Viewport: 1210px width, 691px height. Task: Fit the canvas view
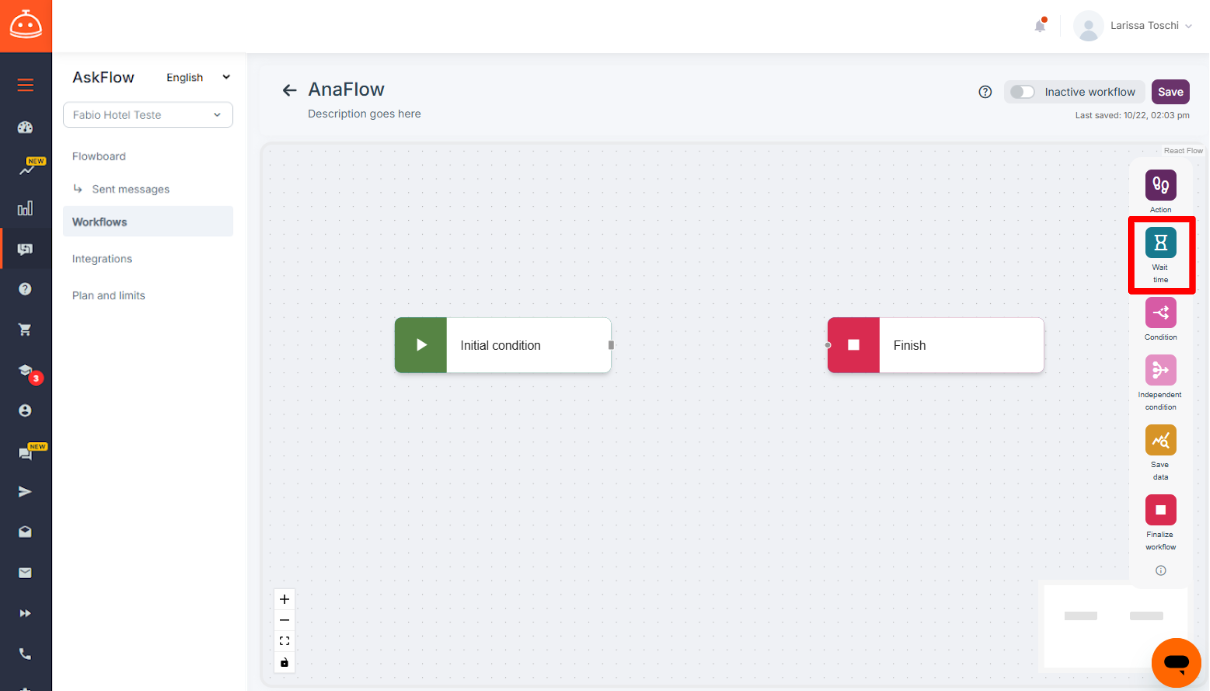[x=284, y=641]
